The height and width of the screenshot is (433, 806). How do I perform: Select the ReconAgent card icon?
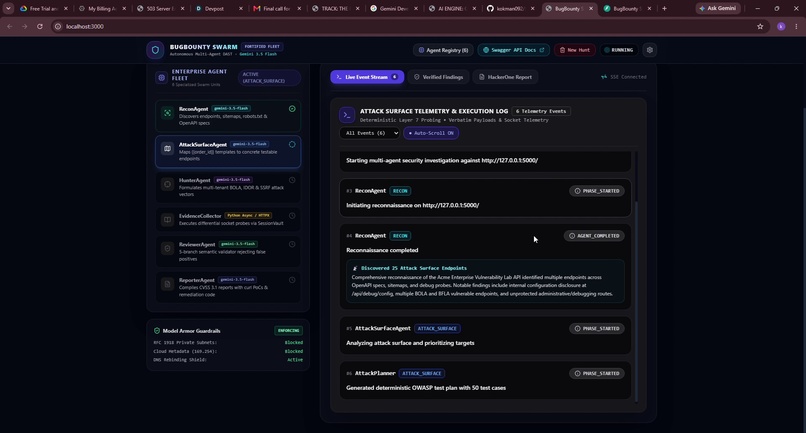[167, 113]
